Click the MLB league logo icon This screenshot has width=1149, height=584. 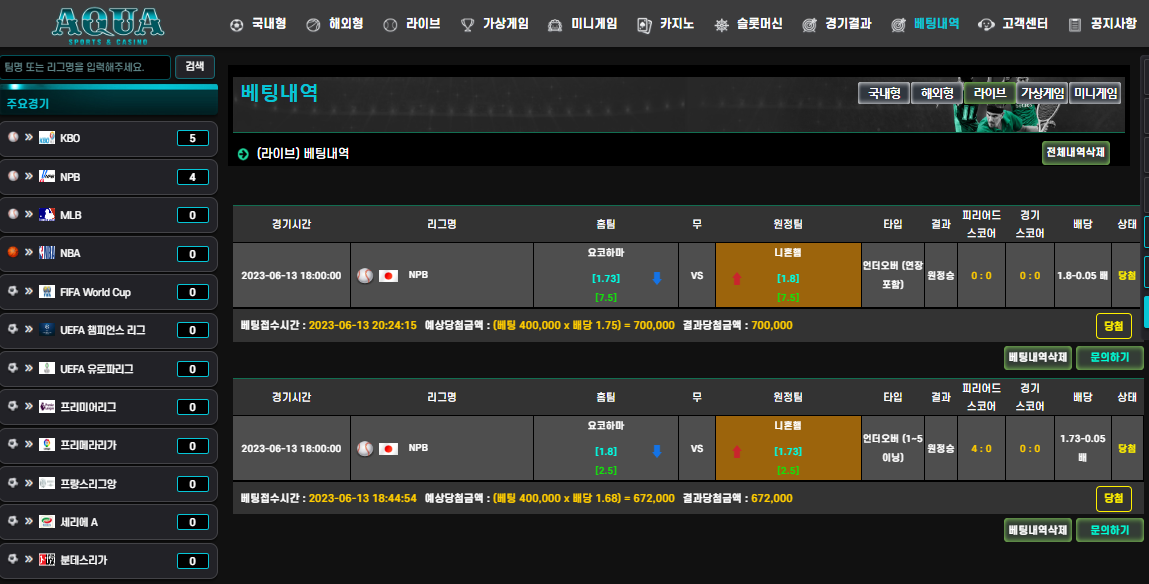click(46, 215)
